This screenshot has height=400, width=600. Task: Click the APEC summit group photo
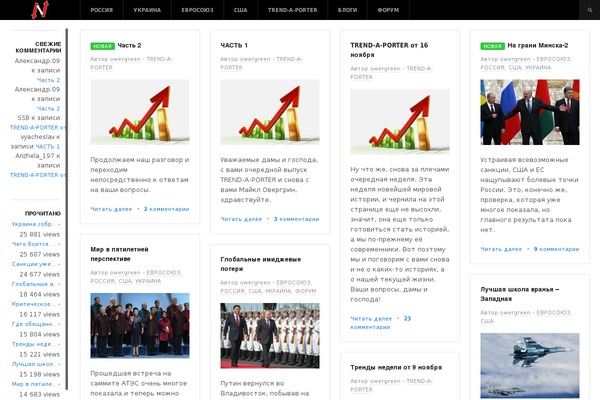click(140, 326)
